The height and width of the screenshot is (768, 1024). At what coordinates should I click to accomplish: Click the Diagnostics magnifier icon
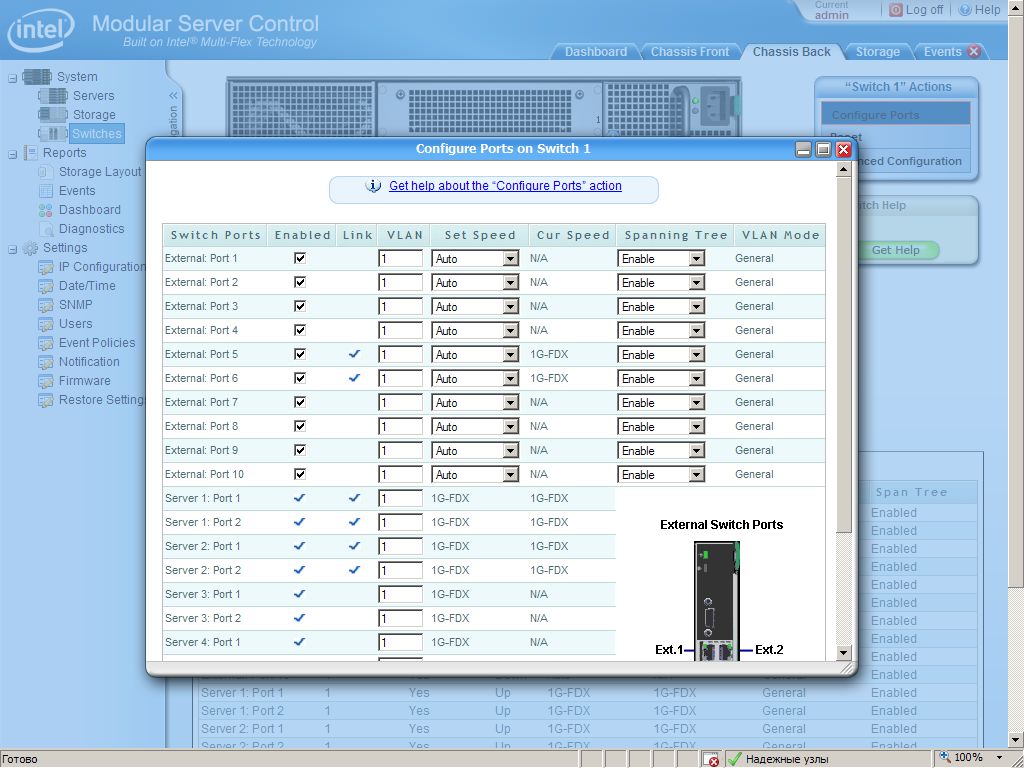46,229
